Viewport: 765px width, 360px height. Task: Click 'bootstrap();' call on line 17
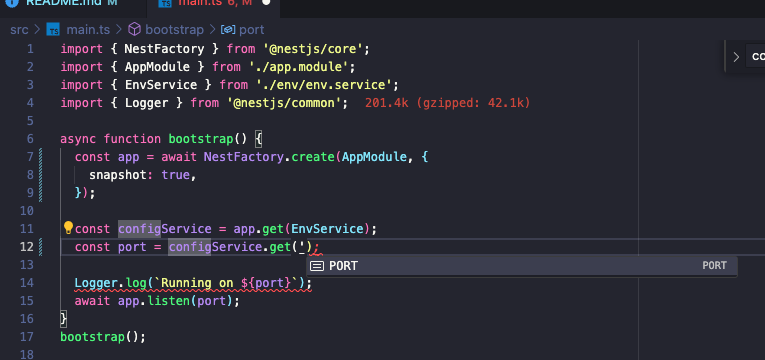103,337
